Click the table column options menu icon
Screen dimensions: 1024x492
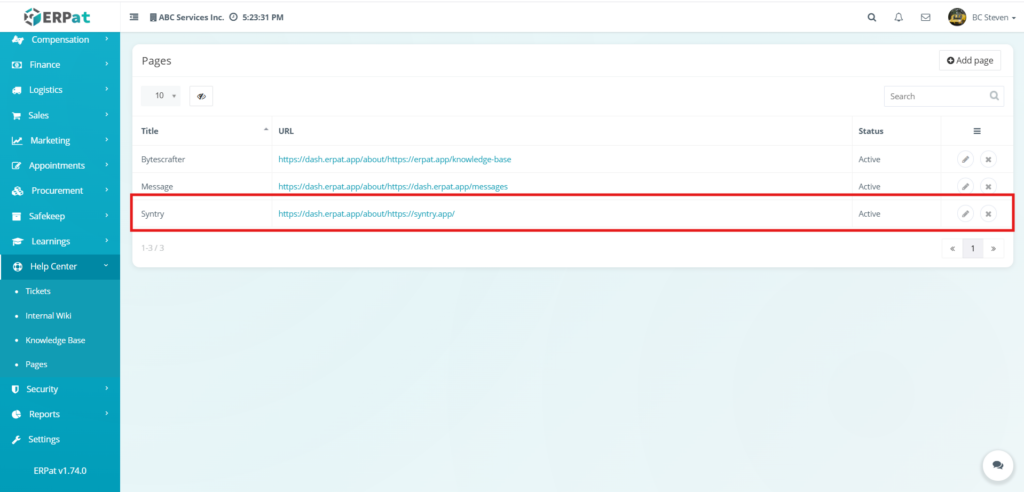point(977,131)
